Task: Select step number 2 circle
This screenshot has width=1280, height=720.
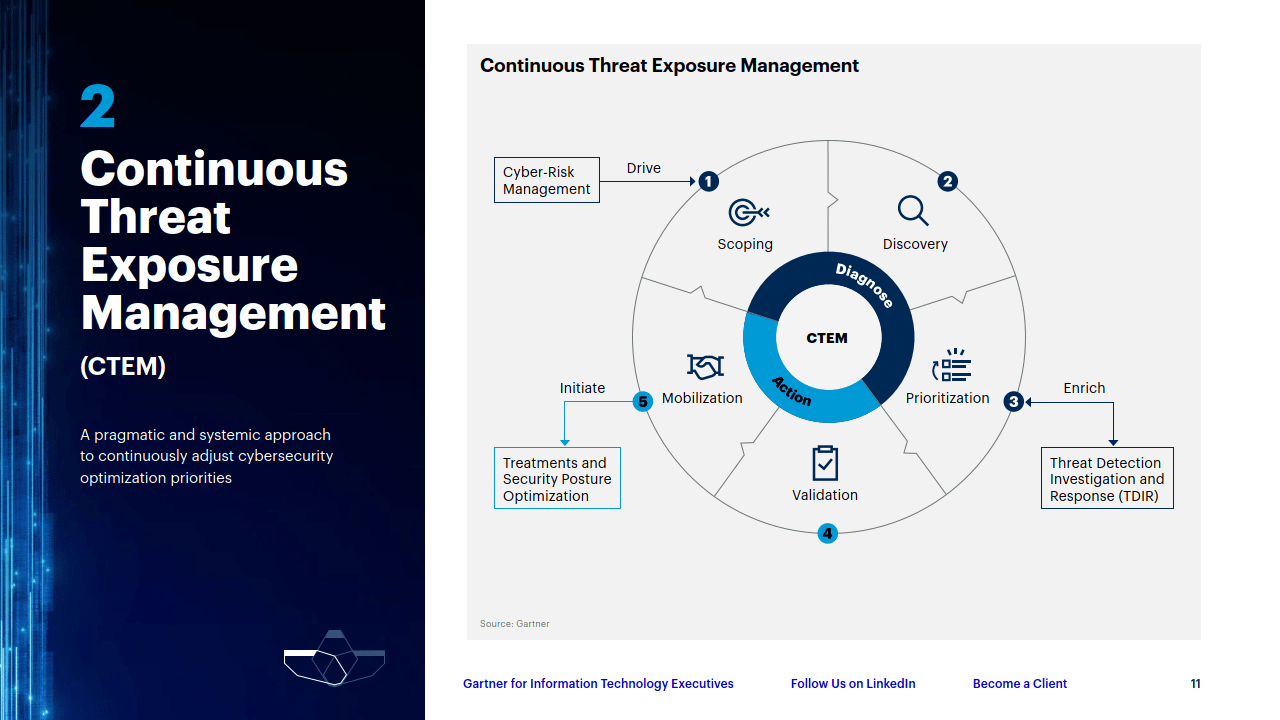Action: click(947, 181)
